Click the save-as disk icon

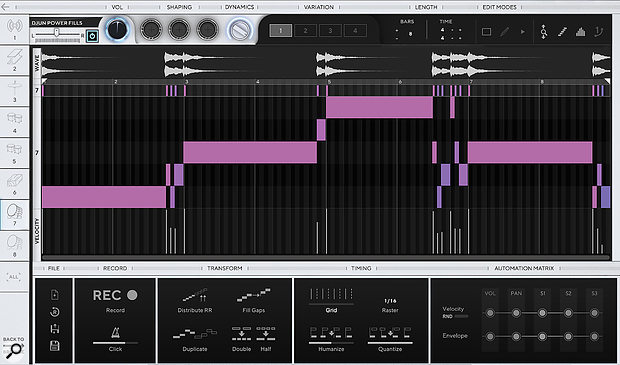point(55,329)
